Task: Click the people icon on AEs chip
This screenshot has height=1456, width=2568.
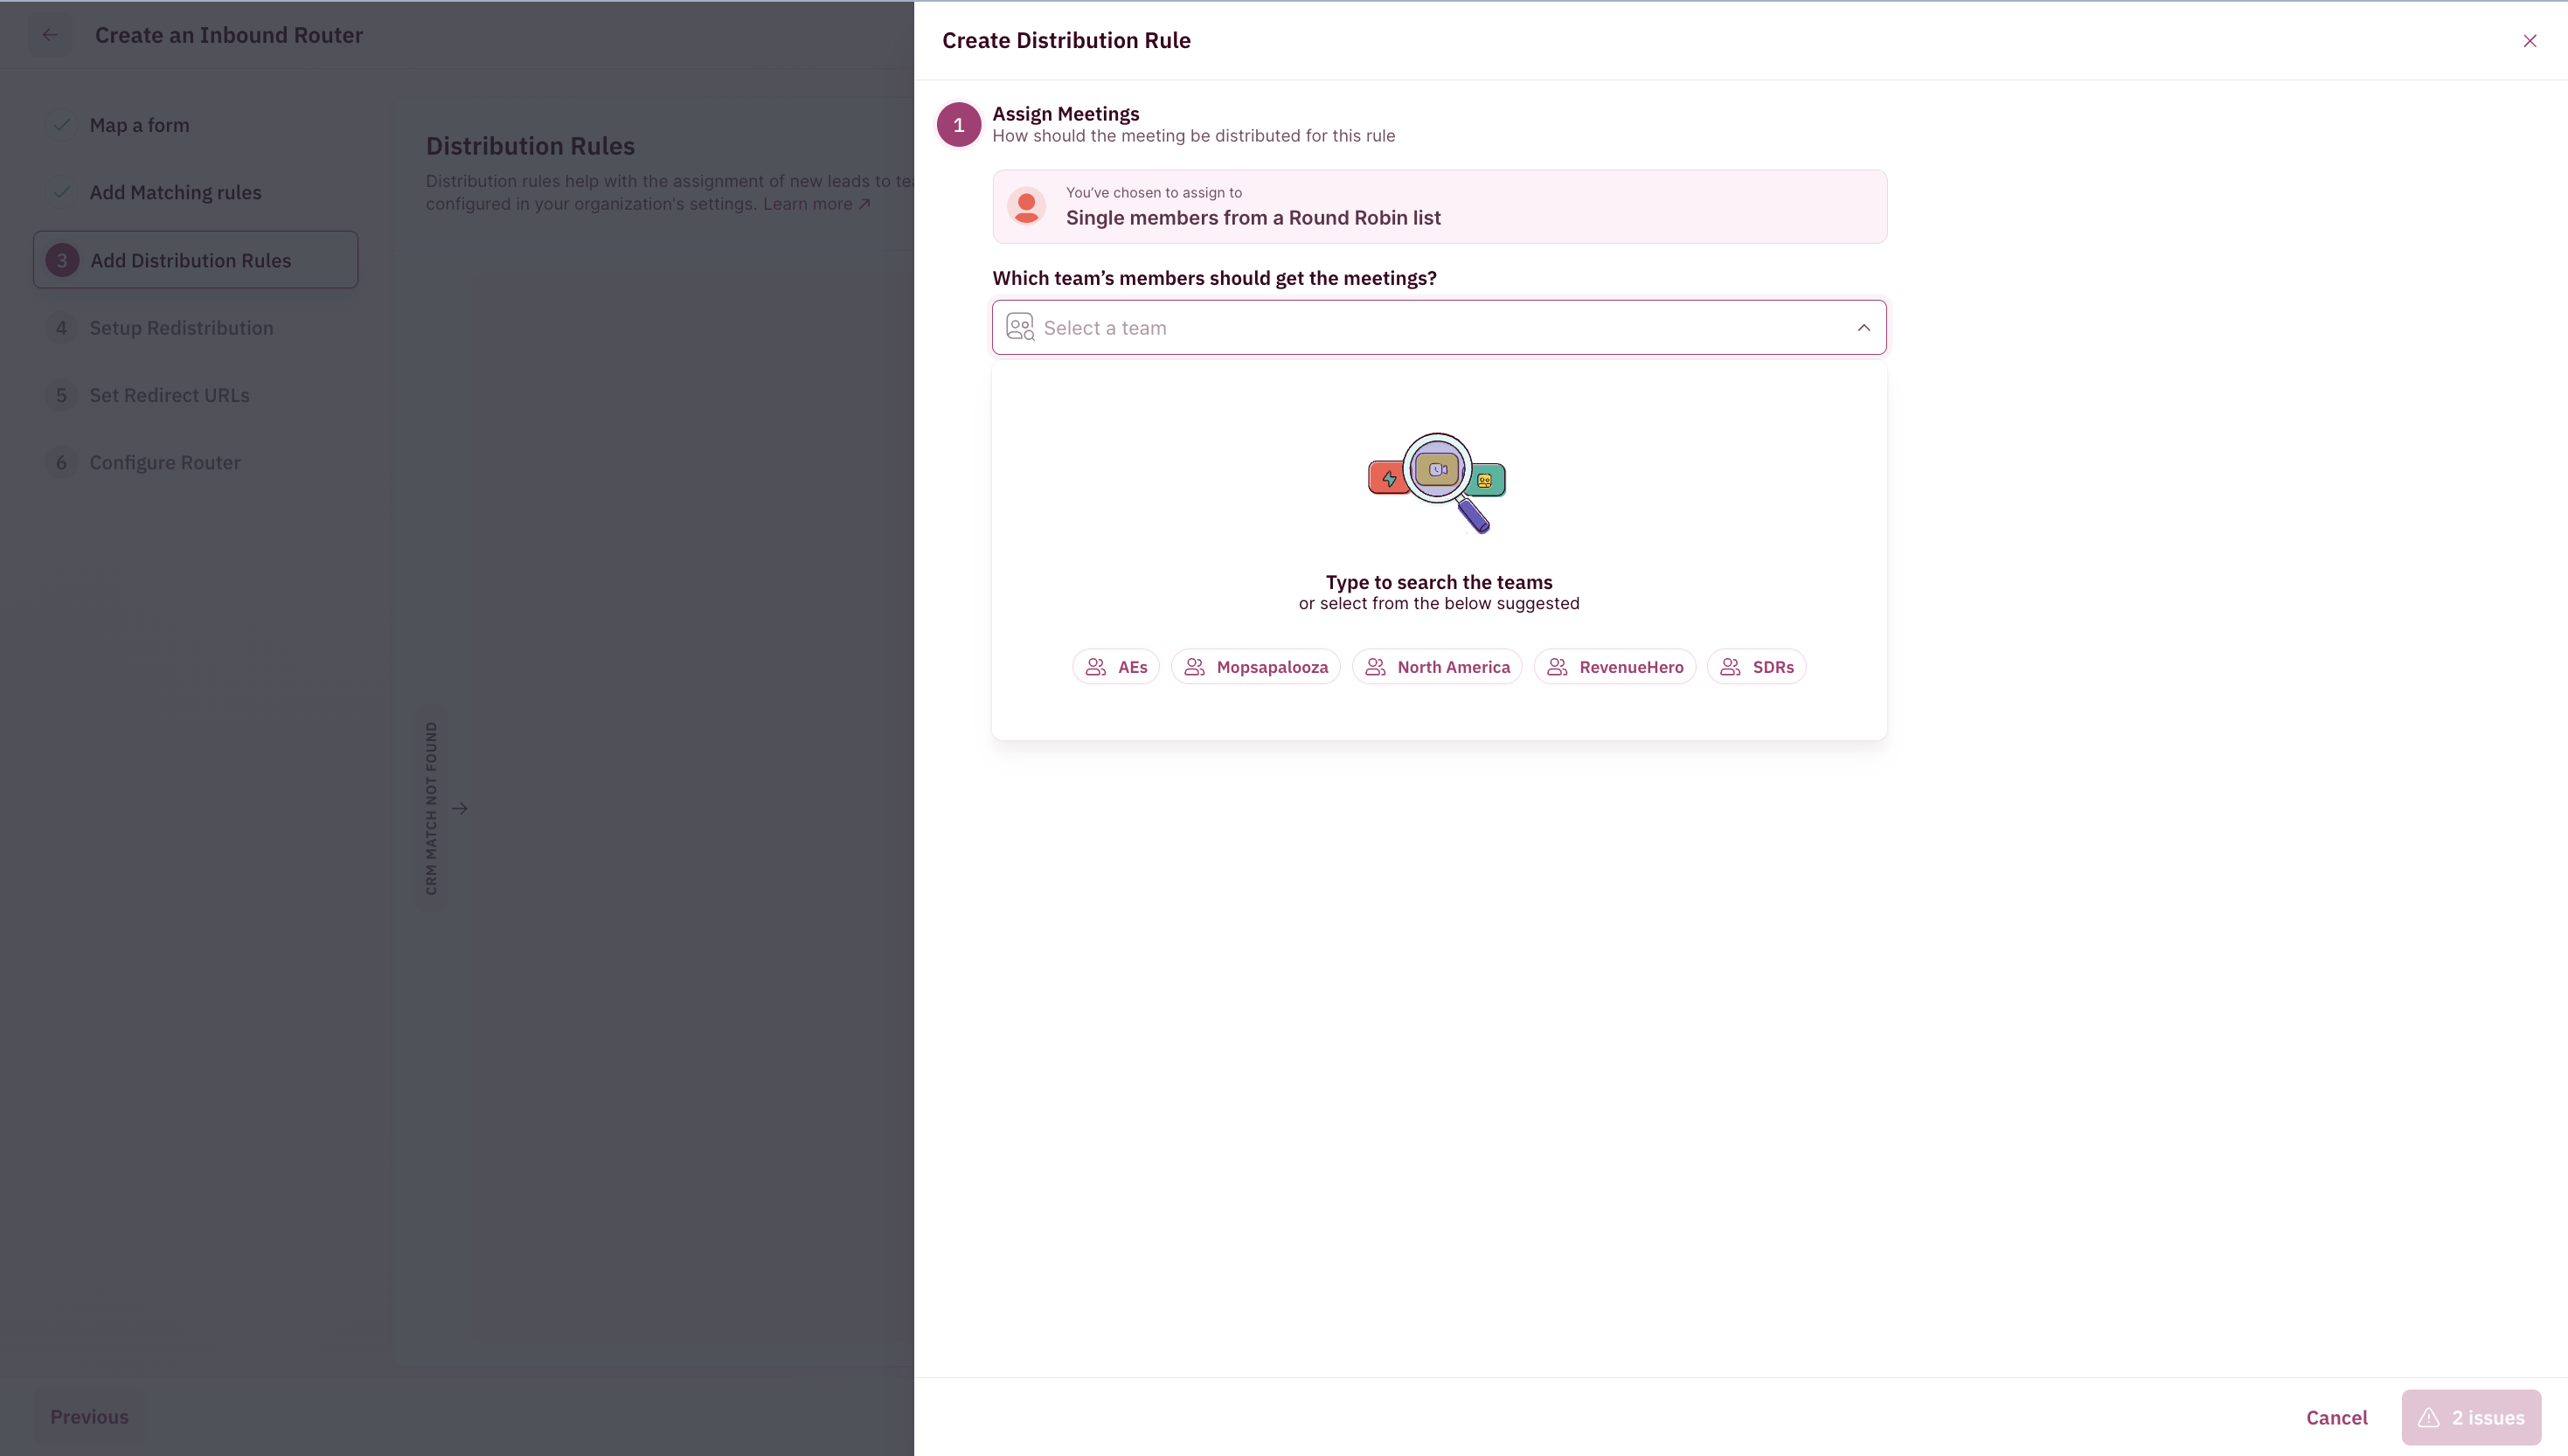Action: 1096,667
